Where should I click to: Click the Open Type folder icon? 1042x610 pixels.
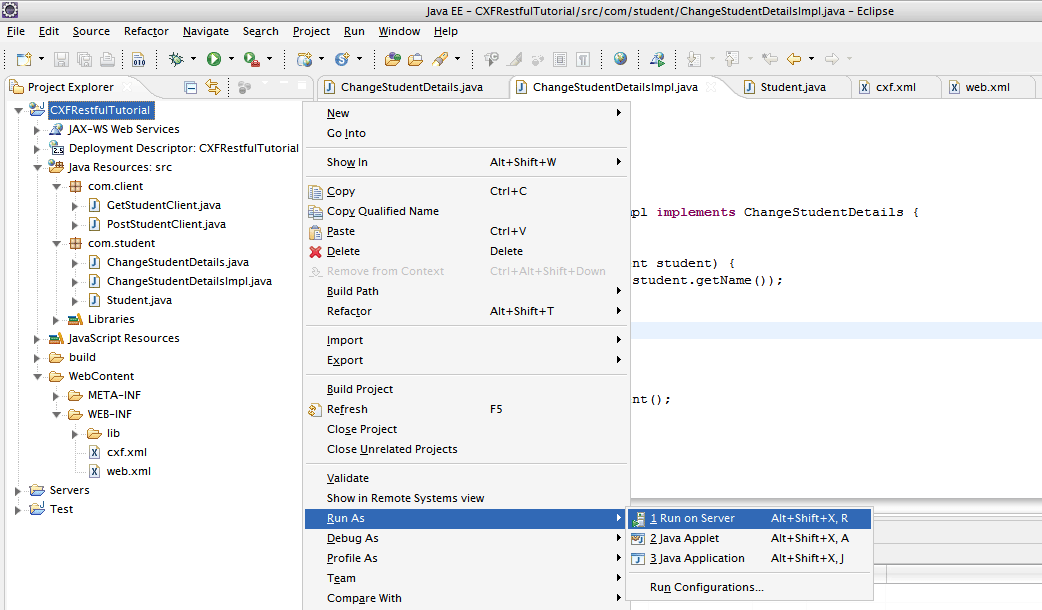[393, 59]
